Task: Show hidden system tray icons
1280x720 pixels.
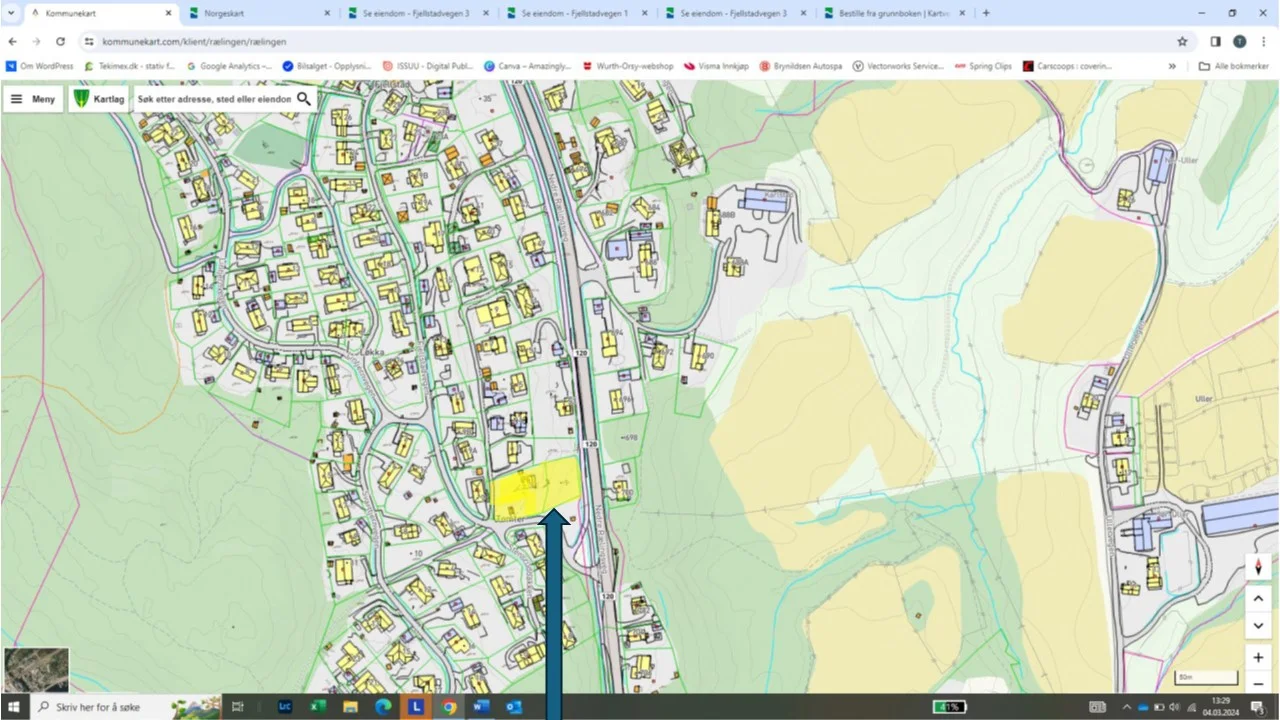Action: click(x=1126, y=707)
